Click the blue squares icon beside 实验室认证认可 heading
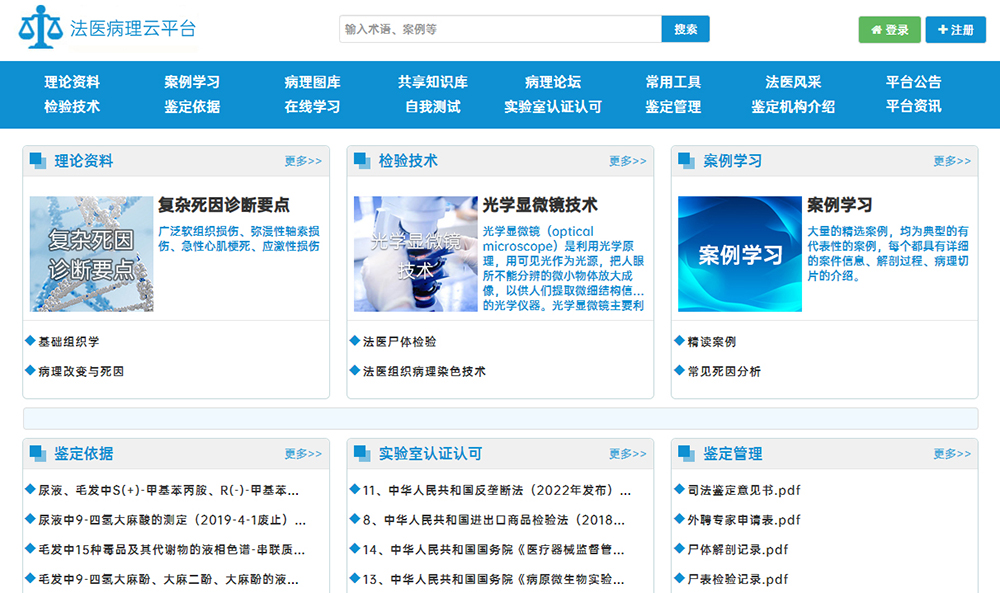The height and width of the screenshot is (593, 1000). (362, 454)
